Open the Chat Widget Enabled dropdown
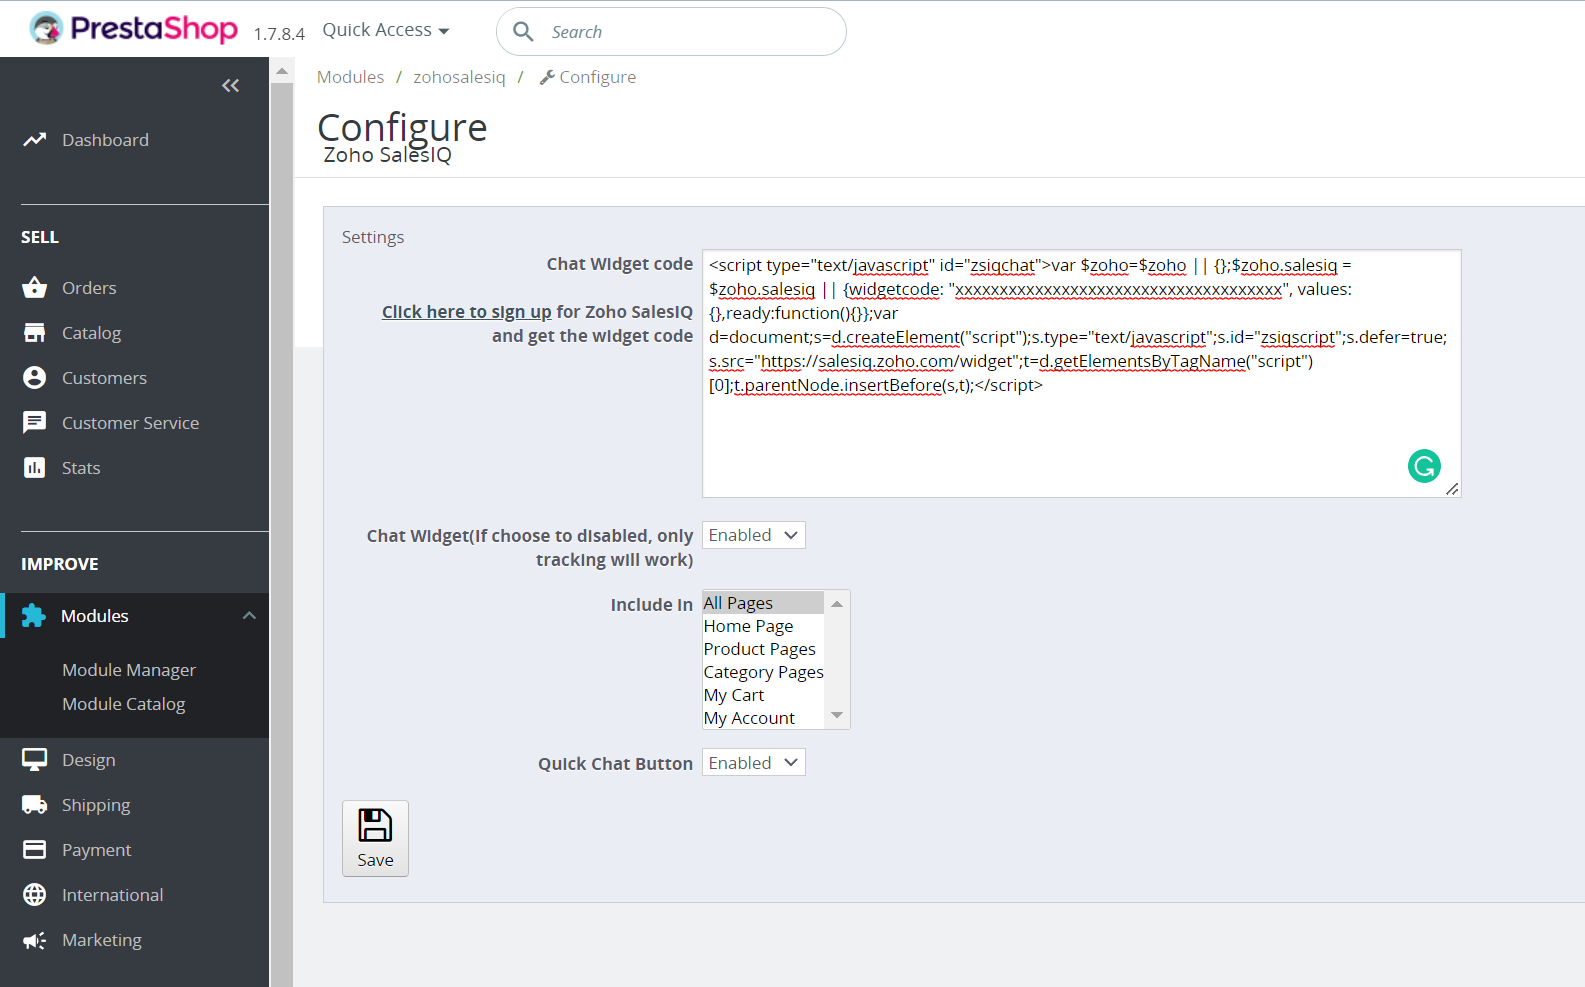The width and height of the screenshot is (1585, 987). [x=754, y=535]
